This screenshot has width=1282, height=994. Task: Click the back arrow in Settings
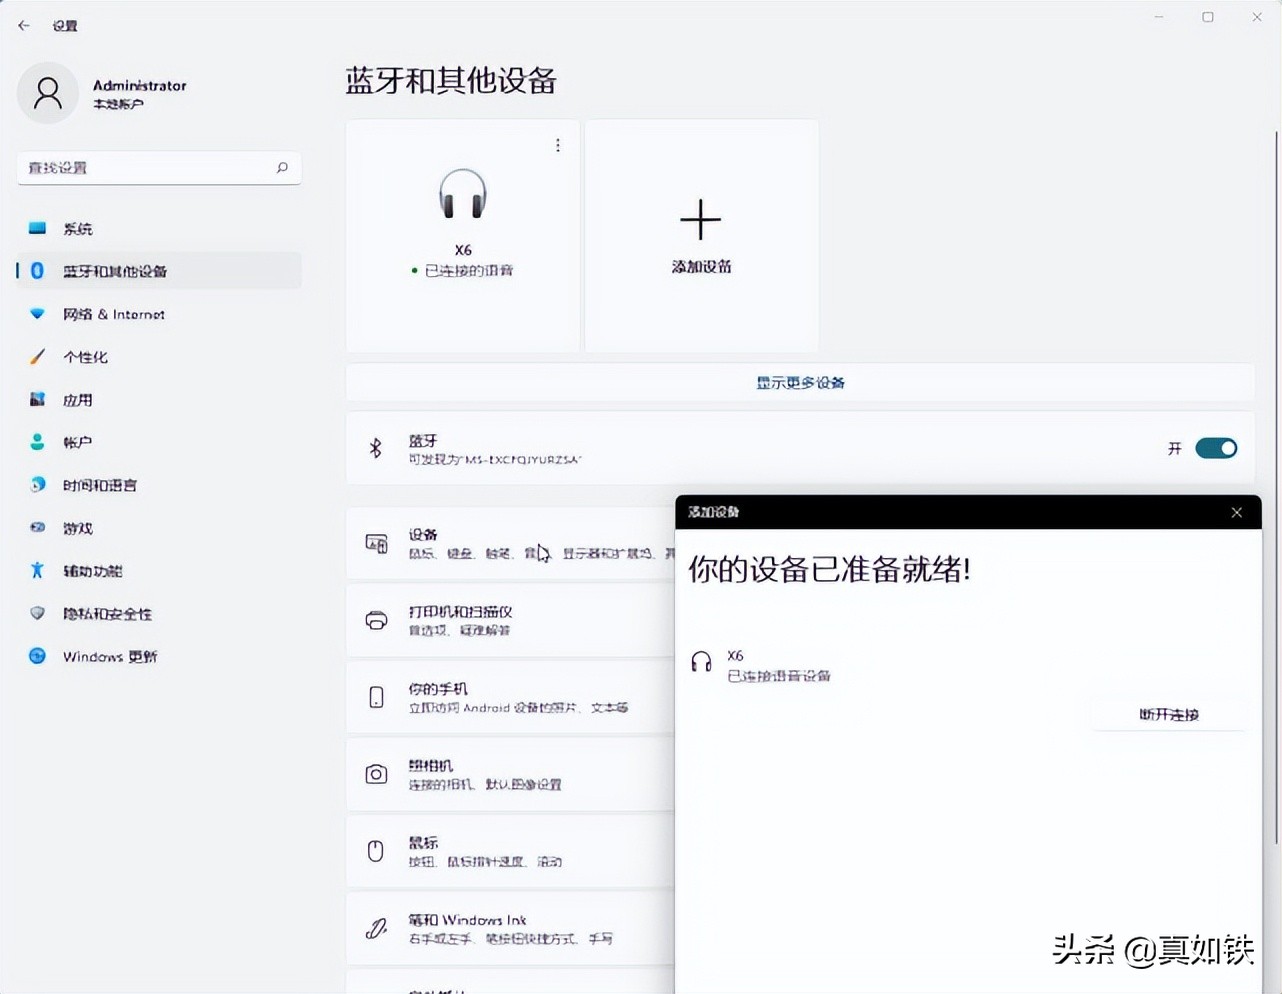click(x=24, y=25)
